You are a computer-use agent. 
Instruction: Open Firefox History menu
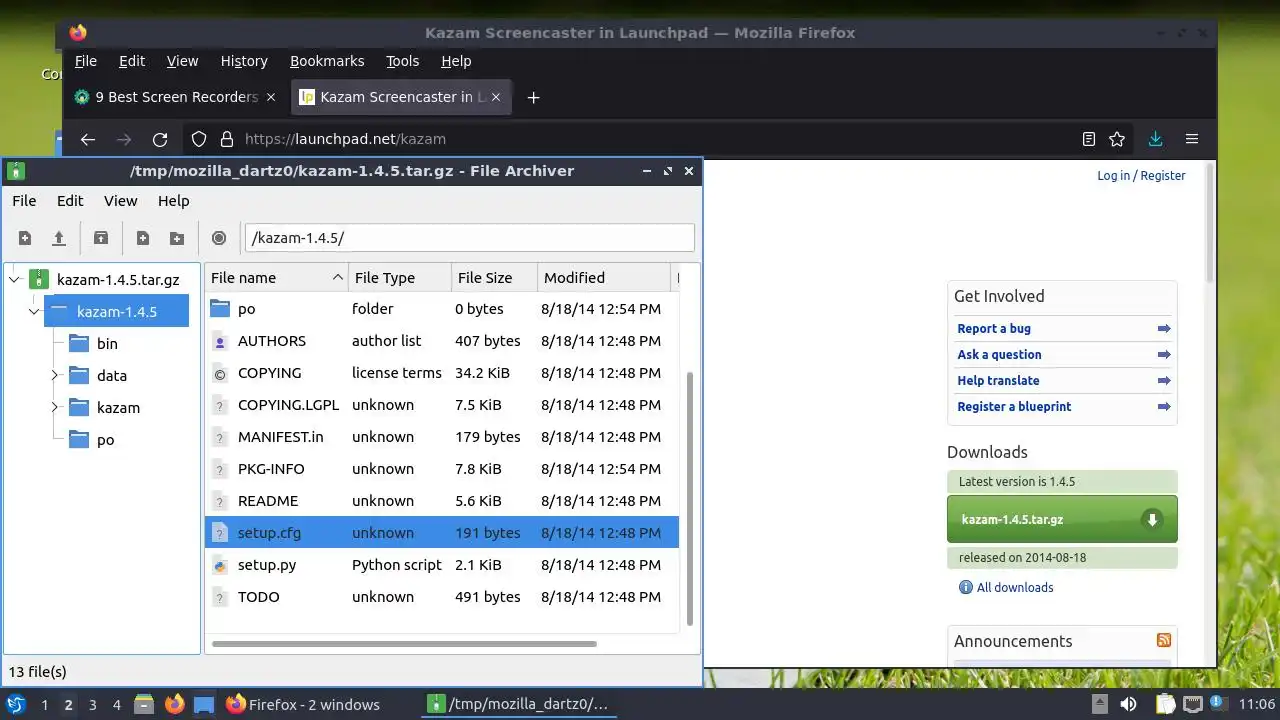point(244,61)
